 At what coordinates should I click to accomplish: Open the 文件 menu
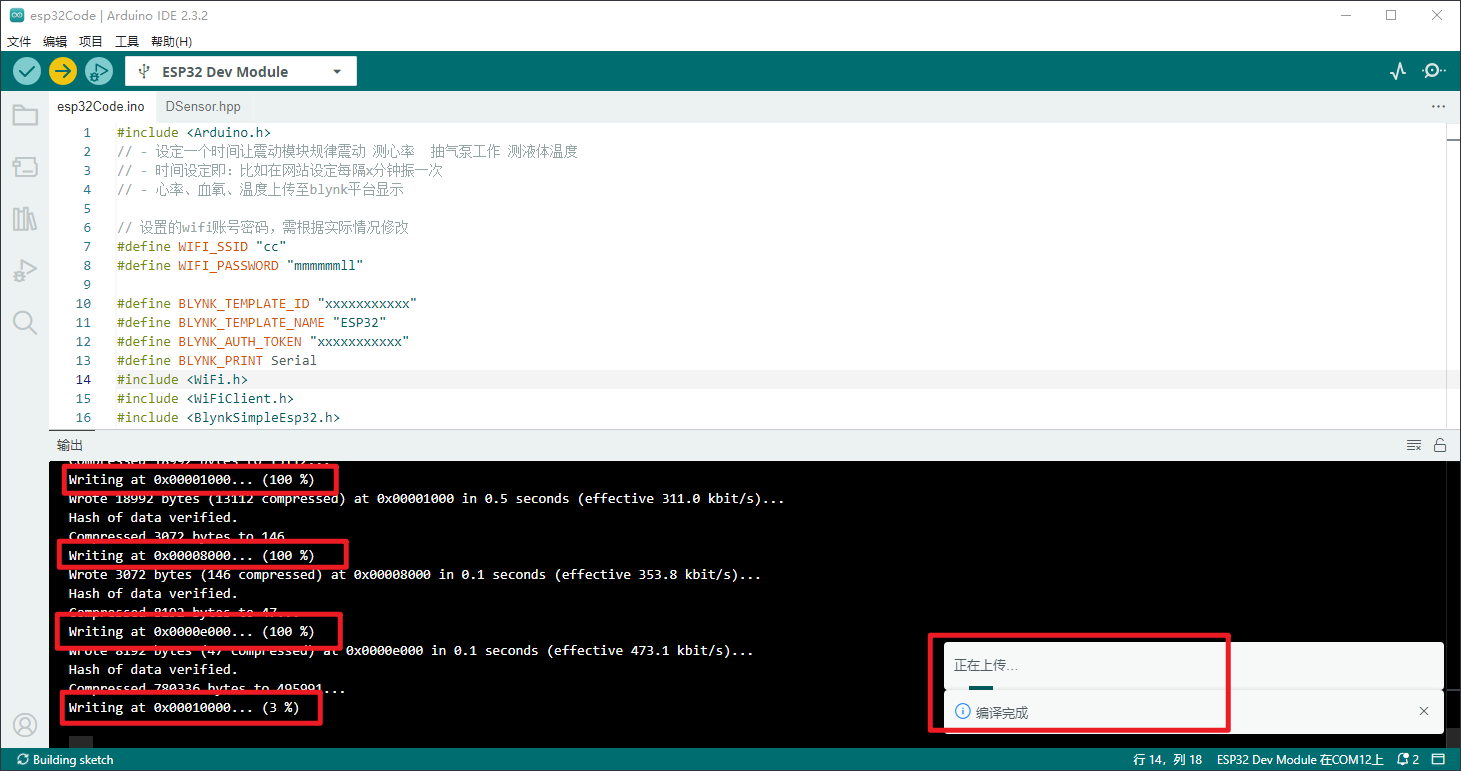pos(19,42)
